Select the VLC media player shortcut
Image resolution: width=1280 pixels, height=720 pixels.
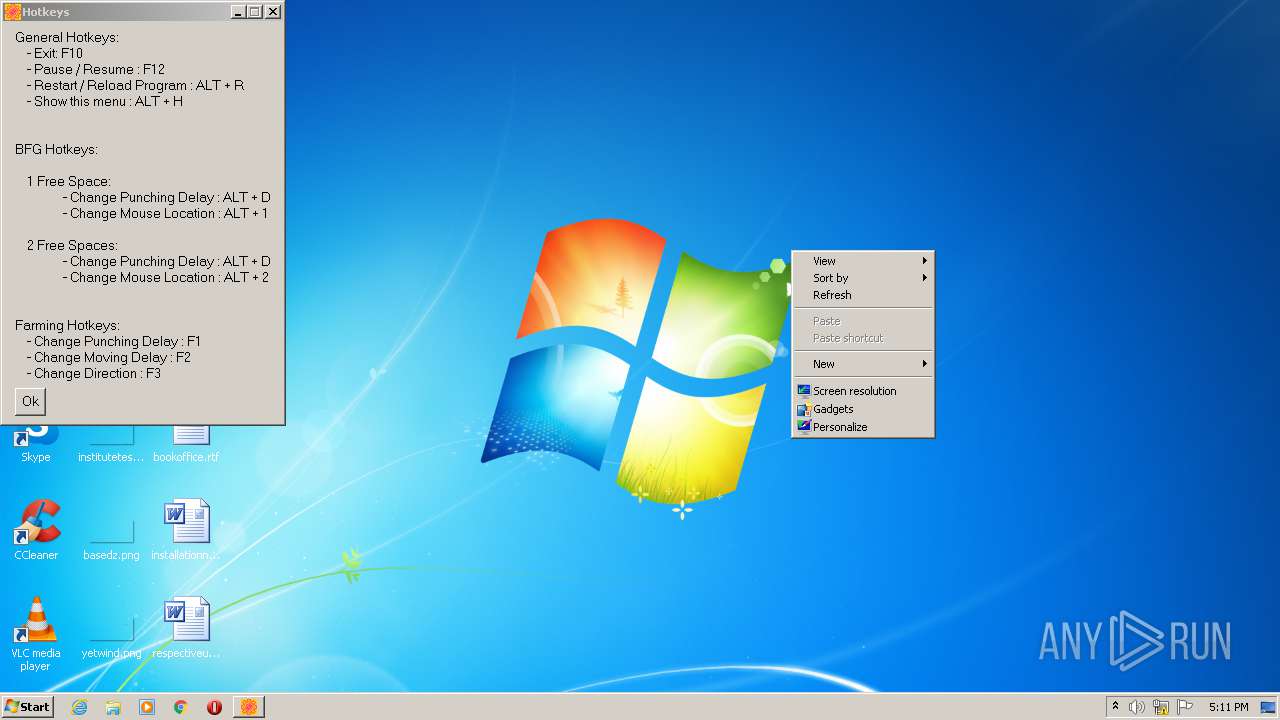click(x=36, y=634)
